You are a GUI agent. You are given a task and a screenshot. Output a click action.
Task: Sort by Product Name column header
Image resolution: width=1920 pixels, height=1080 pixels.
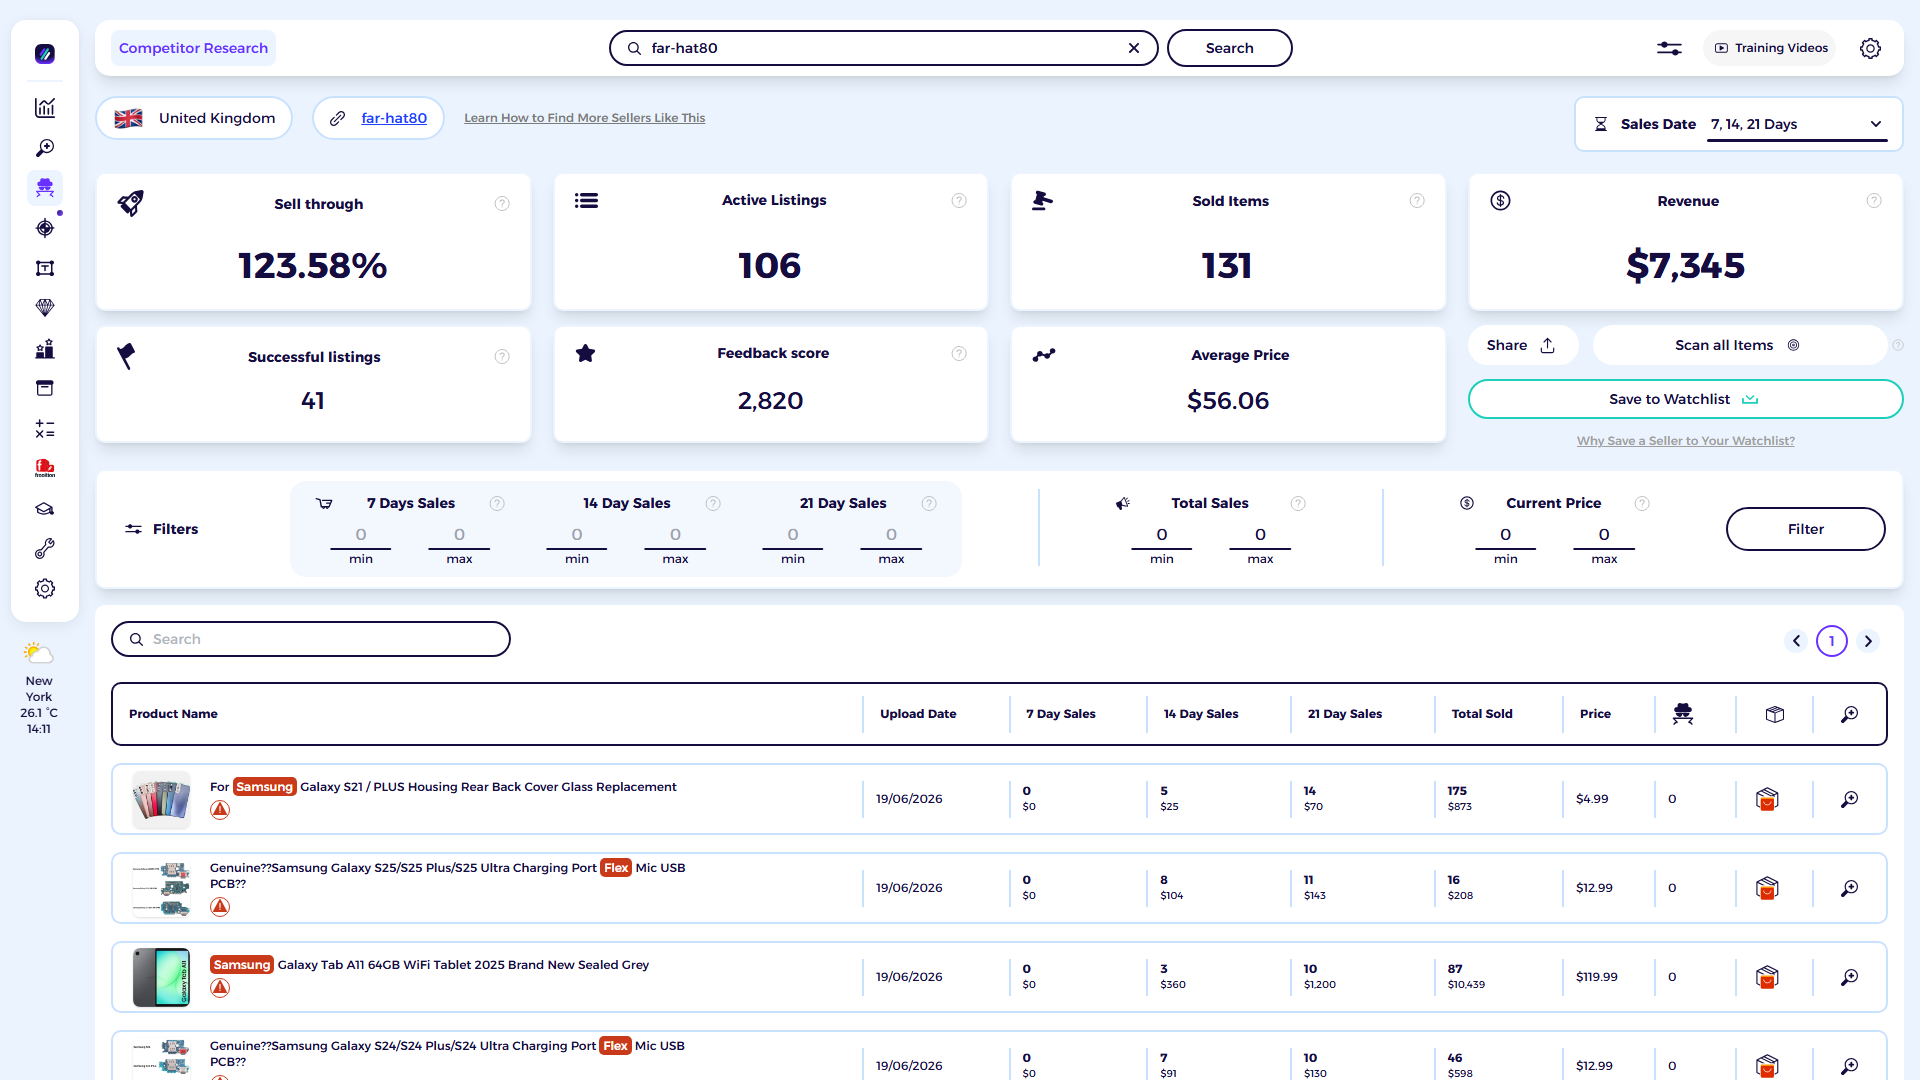(x=173, y=714)
